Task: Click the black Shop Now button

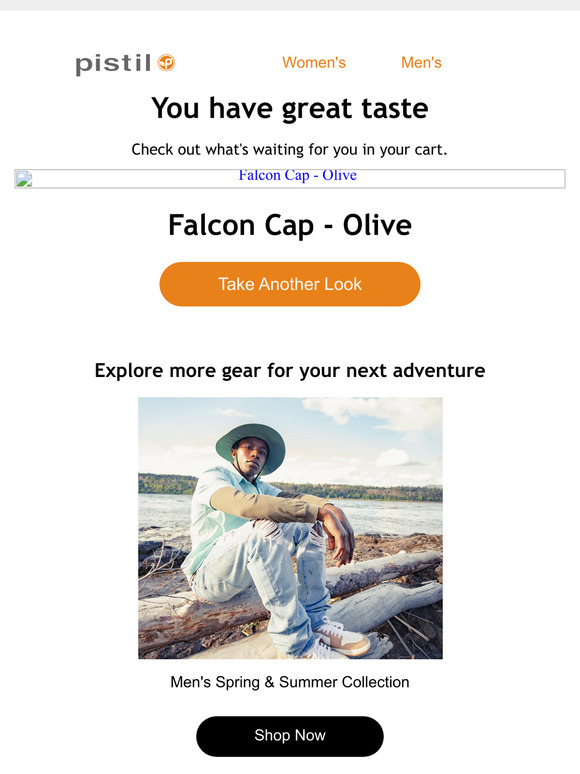Action: point(290,736)
